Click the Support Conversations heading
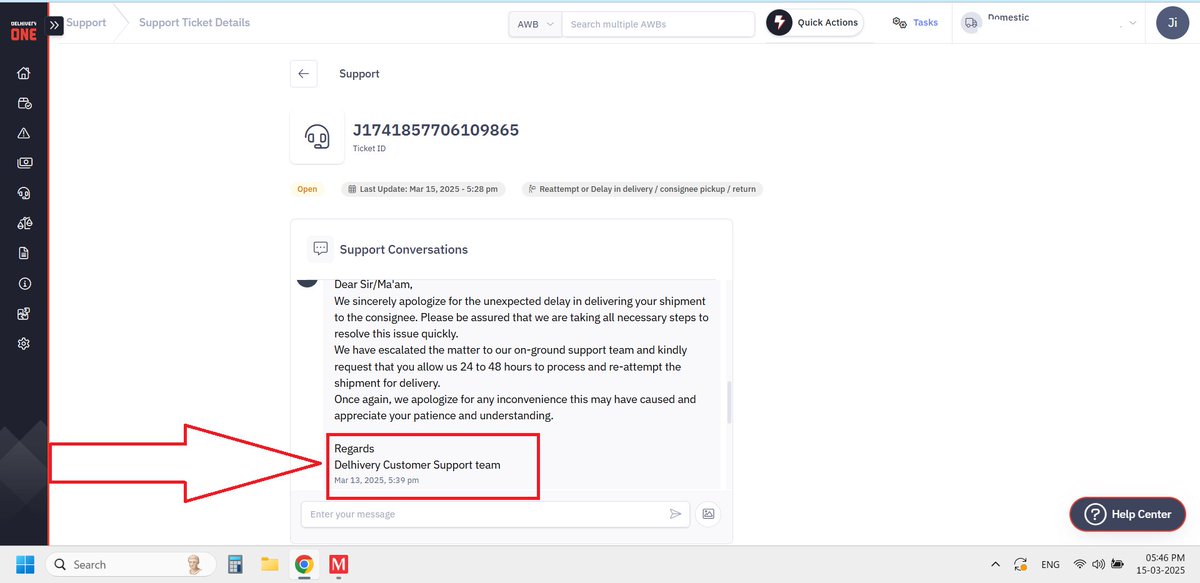1200x583 pixels. [404, 249]
